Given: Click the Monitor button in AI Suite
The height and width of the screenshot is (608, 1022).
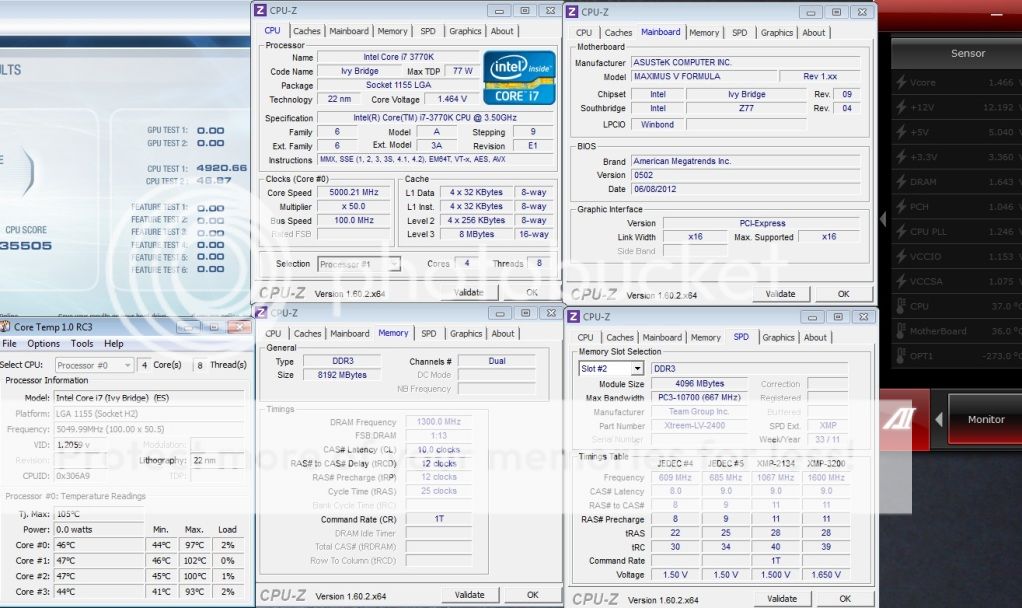Looking at the screenshot, I should [x=986, y=420].
